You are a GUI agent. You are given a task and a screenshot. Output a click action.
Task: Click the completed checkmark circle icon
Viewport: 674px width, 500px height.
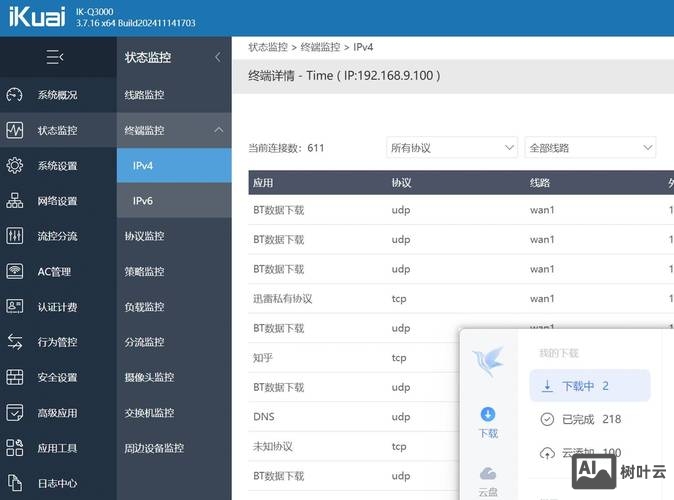(x=547, y=419)
